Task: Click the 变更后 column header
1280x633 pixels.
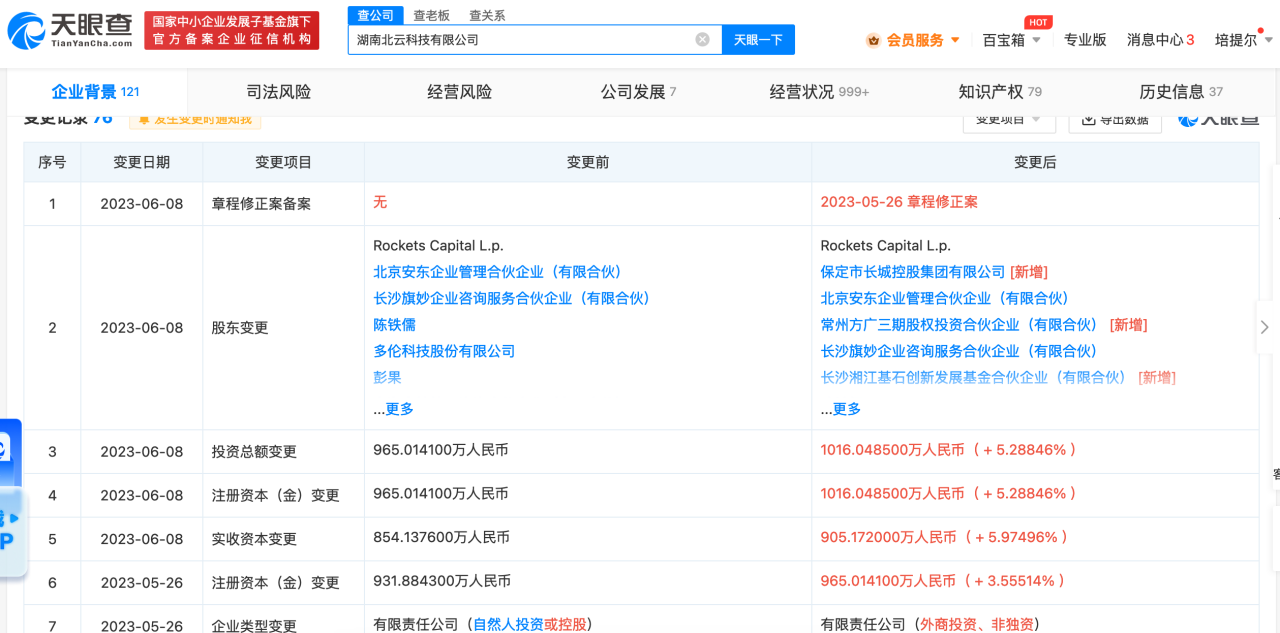Action: (1035, 162)
